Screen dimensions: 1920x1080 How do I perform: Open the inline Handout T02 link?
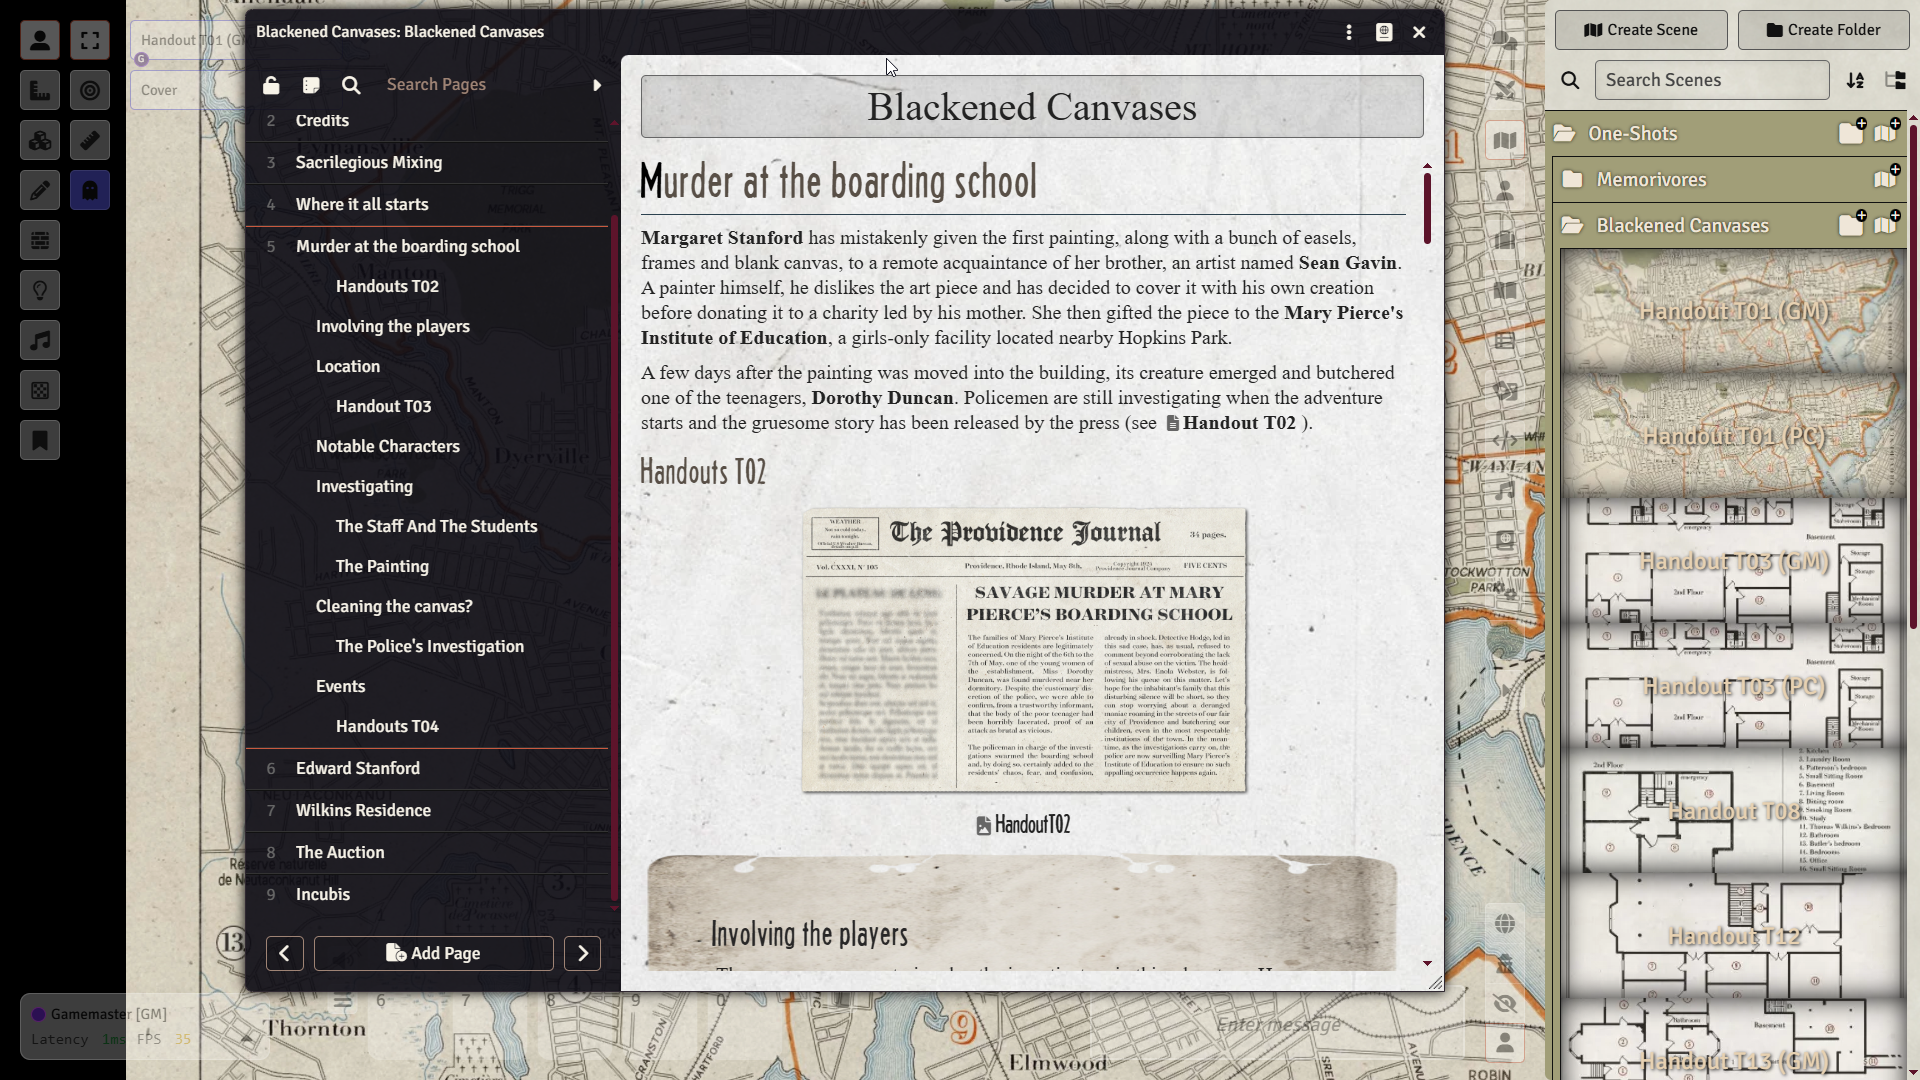[1232, 423]
